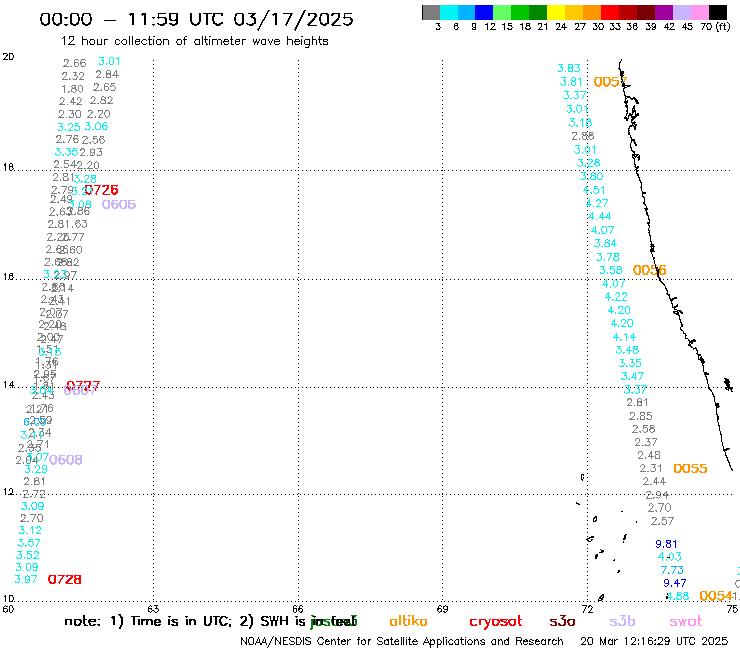This screenshot has width=740, height=650.
Task: Click the cyan 6 ft legend color swatch
Action: pyautogui.click(x=449, y=12)
